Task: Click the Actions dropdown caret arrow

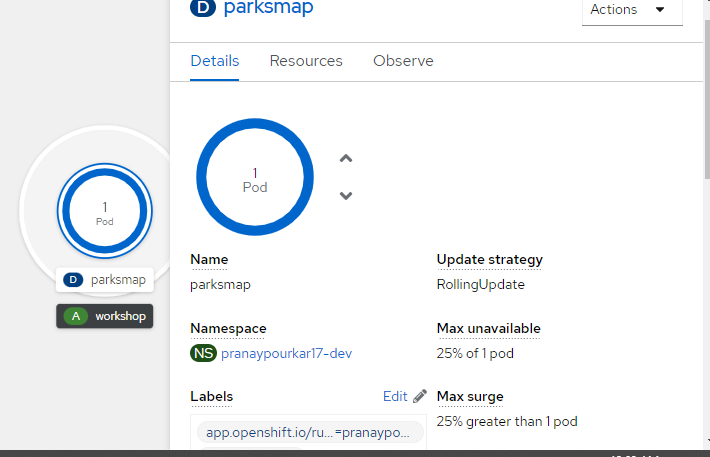Action: click(660, 10)
